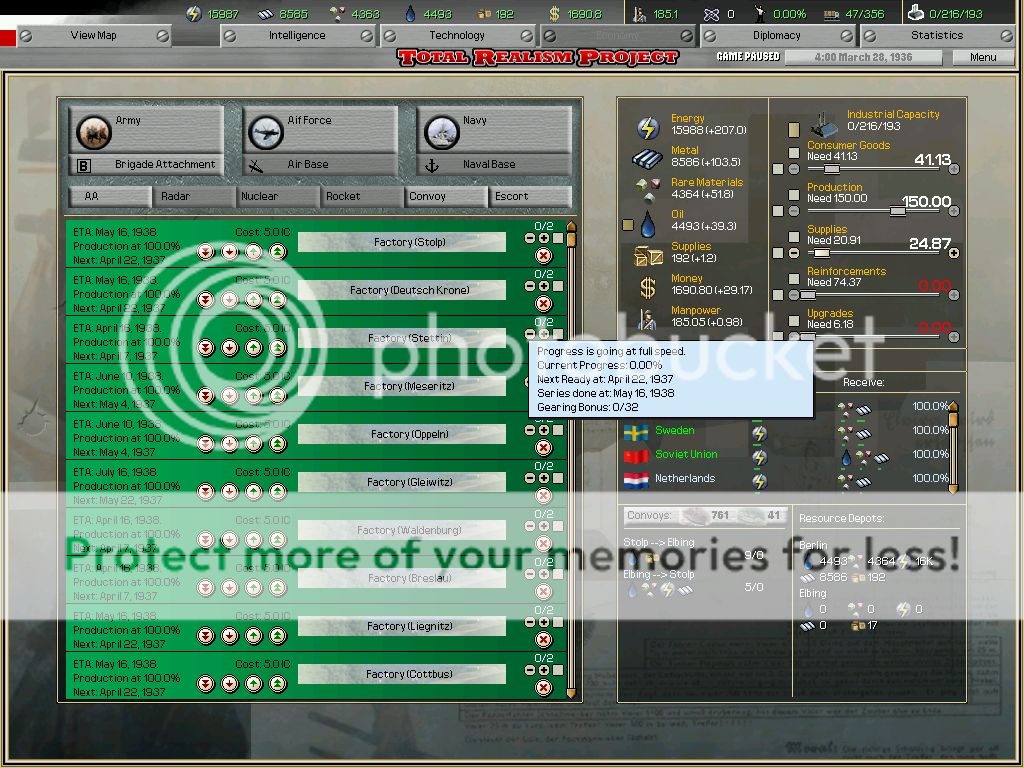
Task: Move Factory (Cottbus) to top of queue
Action: pyautogui.click(x=278, y=683)
